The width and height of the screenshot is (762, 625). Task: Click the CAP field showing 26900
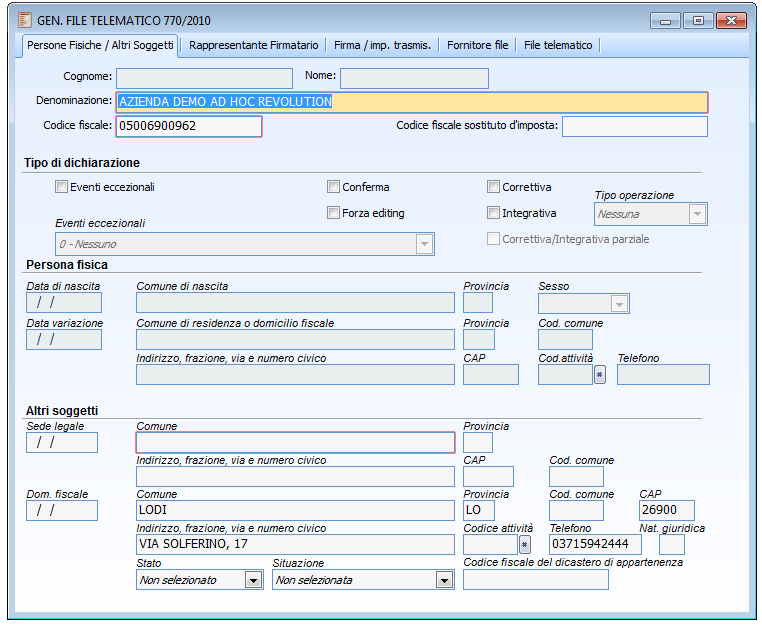click(667, 511)
